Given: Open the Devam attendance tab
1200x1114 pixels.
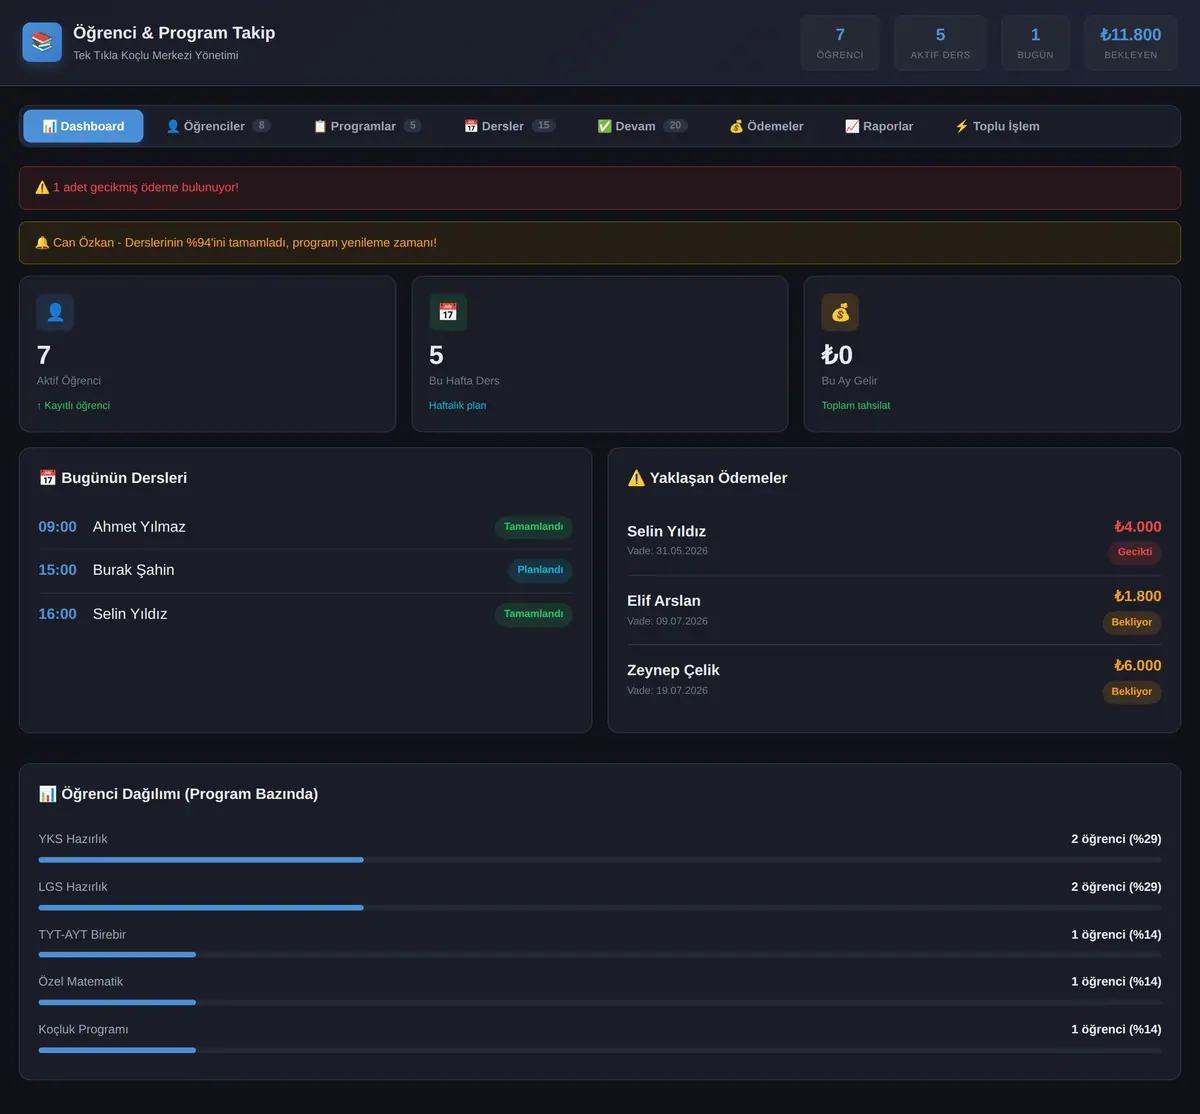Looking at the screenshot, I should point(642,126).
